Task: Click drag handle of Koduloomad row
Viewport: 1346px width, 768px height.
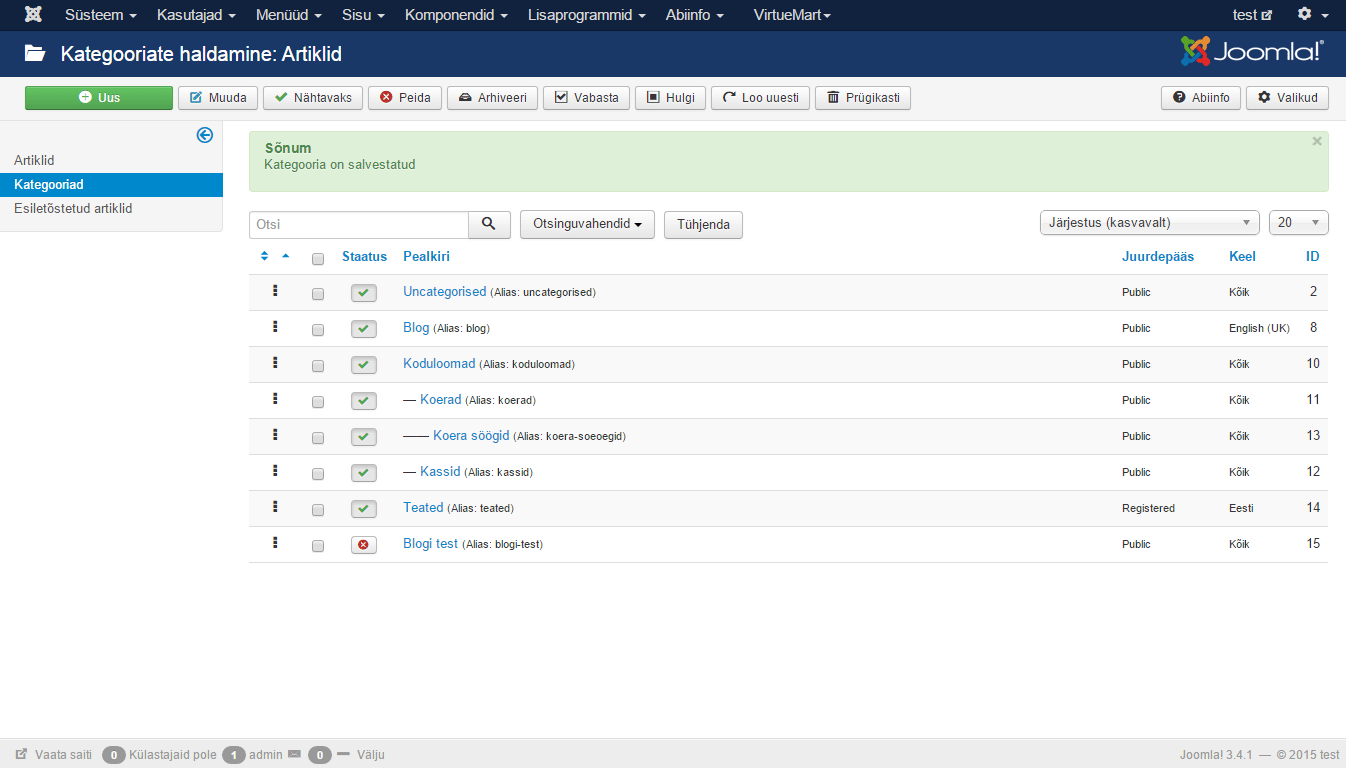Action: click(x=275, y=363)
